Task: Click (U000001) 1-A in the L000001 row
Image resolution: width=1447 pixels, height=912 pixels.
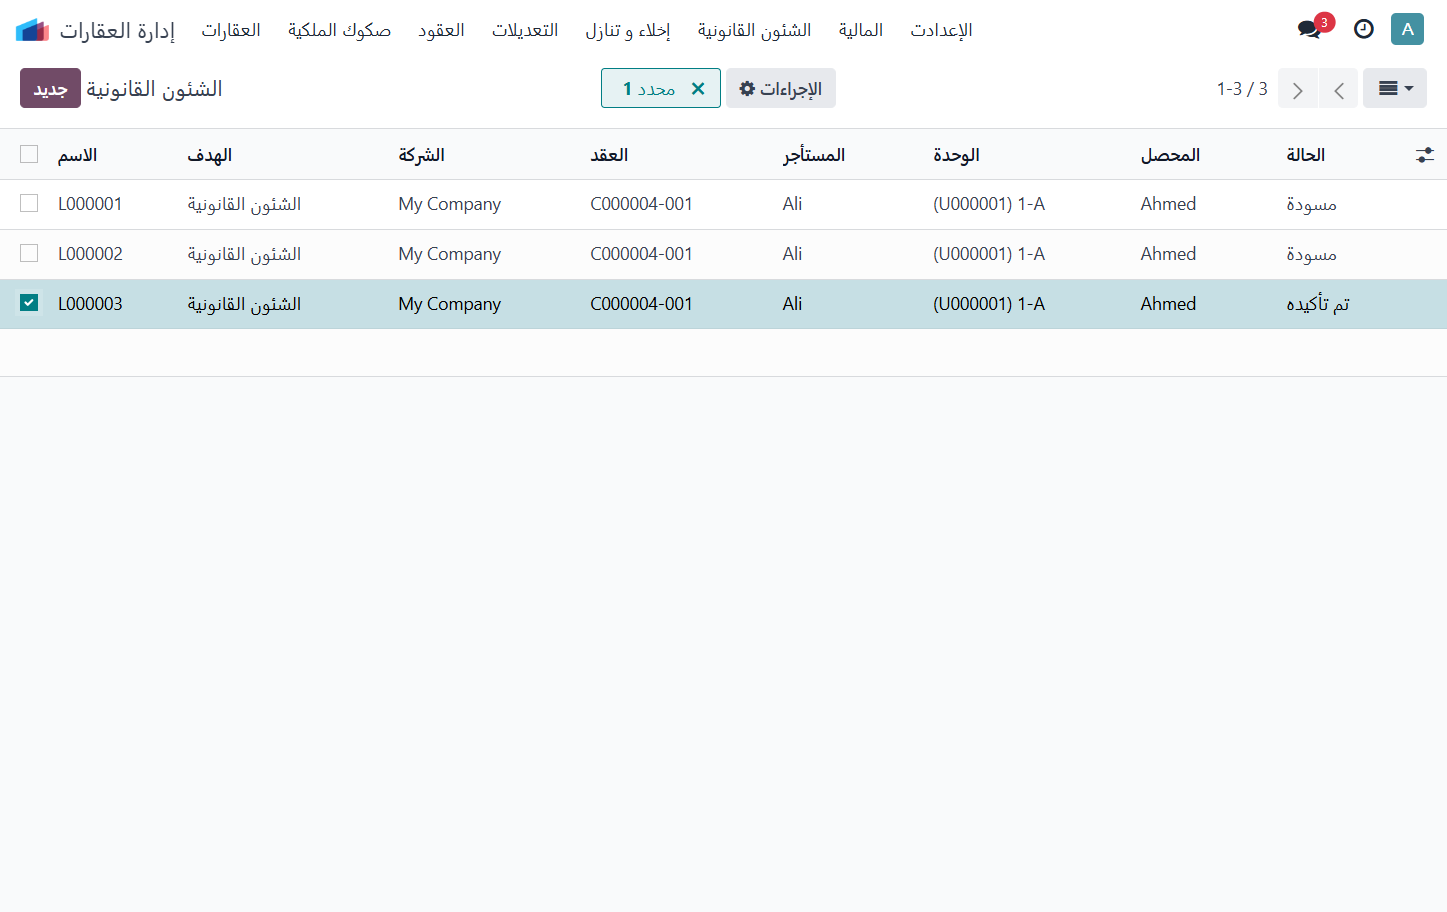Action: tap(989, 204)
